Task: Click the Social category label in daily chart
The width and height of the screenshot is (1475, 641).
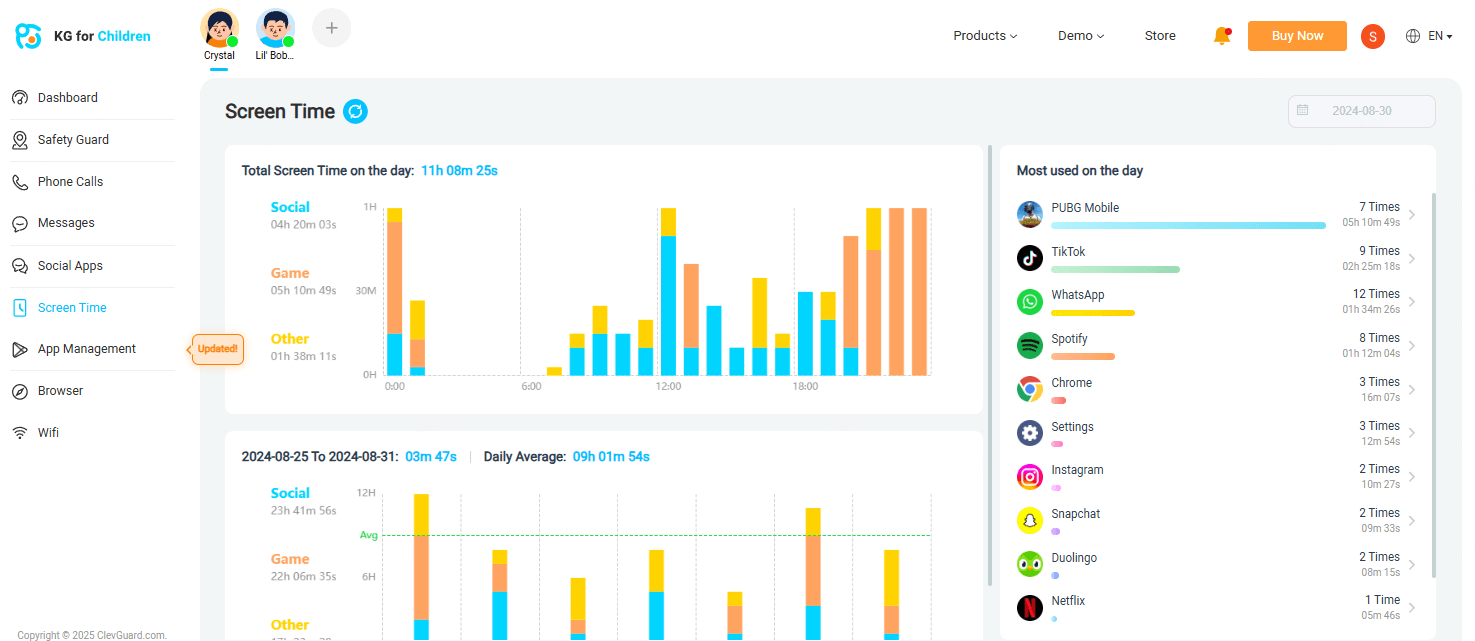Action: coord(290,207)
